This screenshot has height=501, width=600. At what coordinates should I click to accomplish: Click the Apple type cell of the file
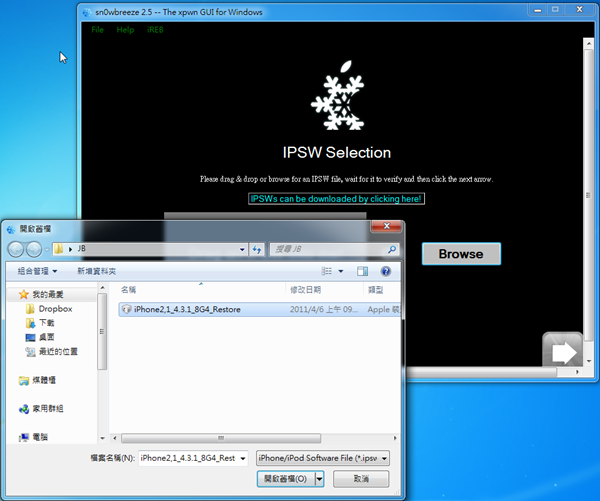(x=383, y=309)
